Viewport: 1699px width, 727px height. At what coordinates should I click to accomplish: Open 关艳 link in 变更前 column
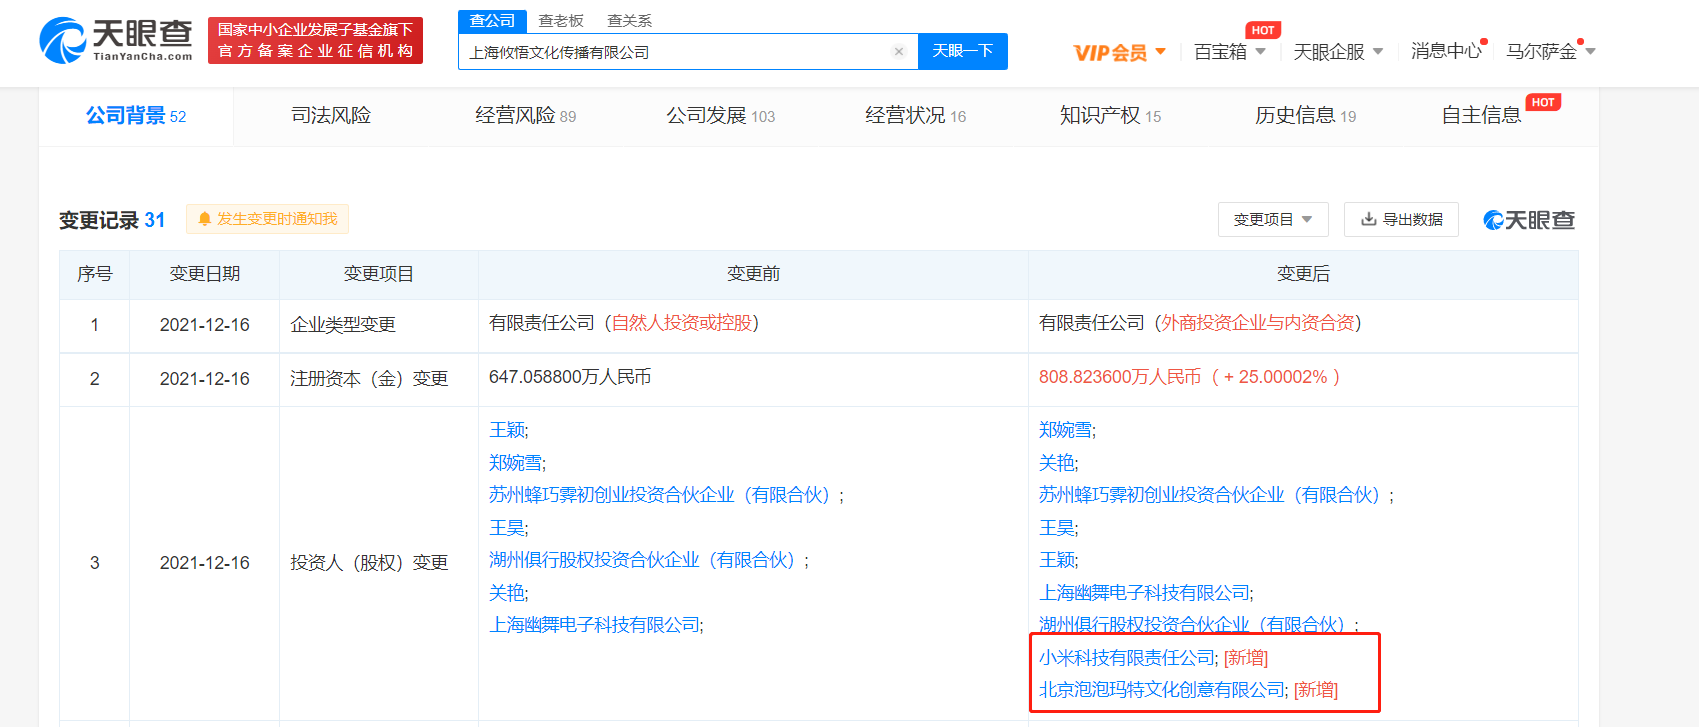point(507,593)
